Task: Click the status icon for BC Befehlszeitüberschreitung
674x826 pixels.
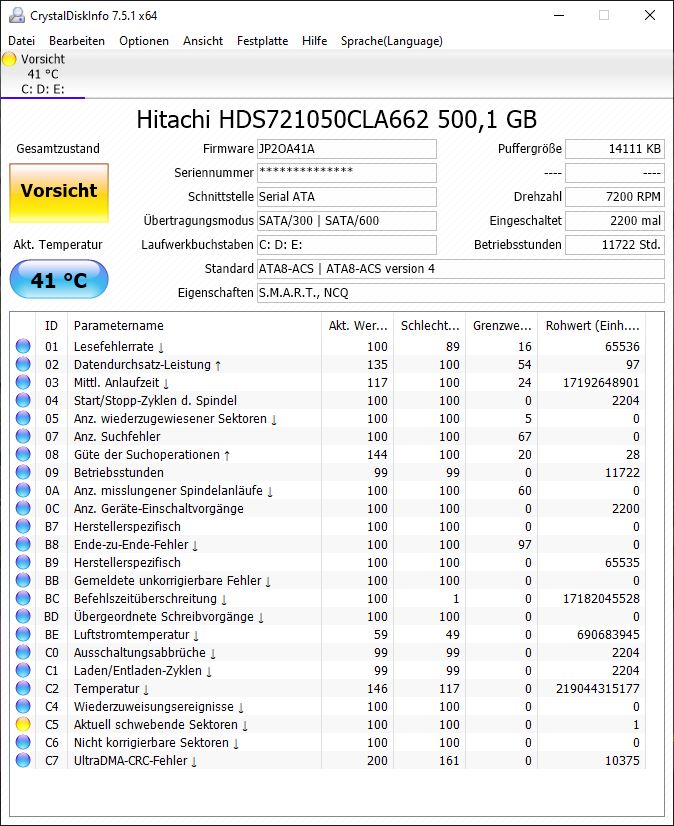Action: 23,598
